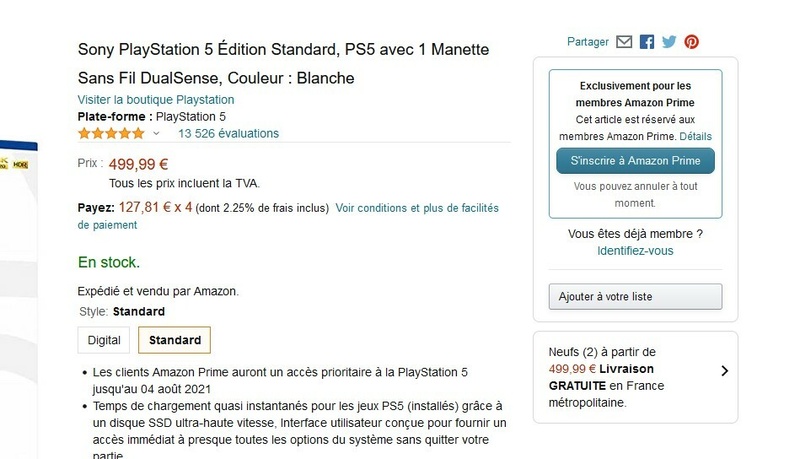Viewport: 800px width, 459px height.
Task: Share the product by email icon
Action: pyautogui.click(x=625, y=42)
